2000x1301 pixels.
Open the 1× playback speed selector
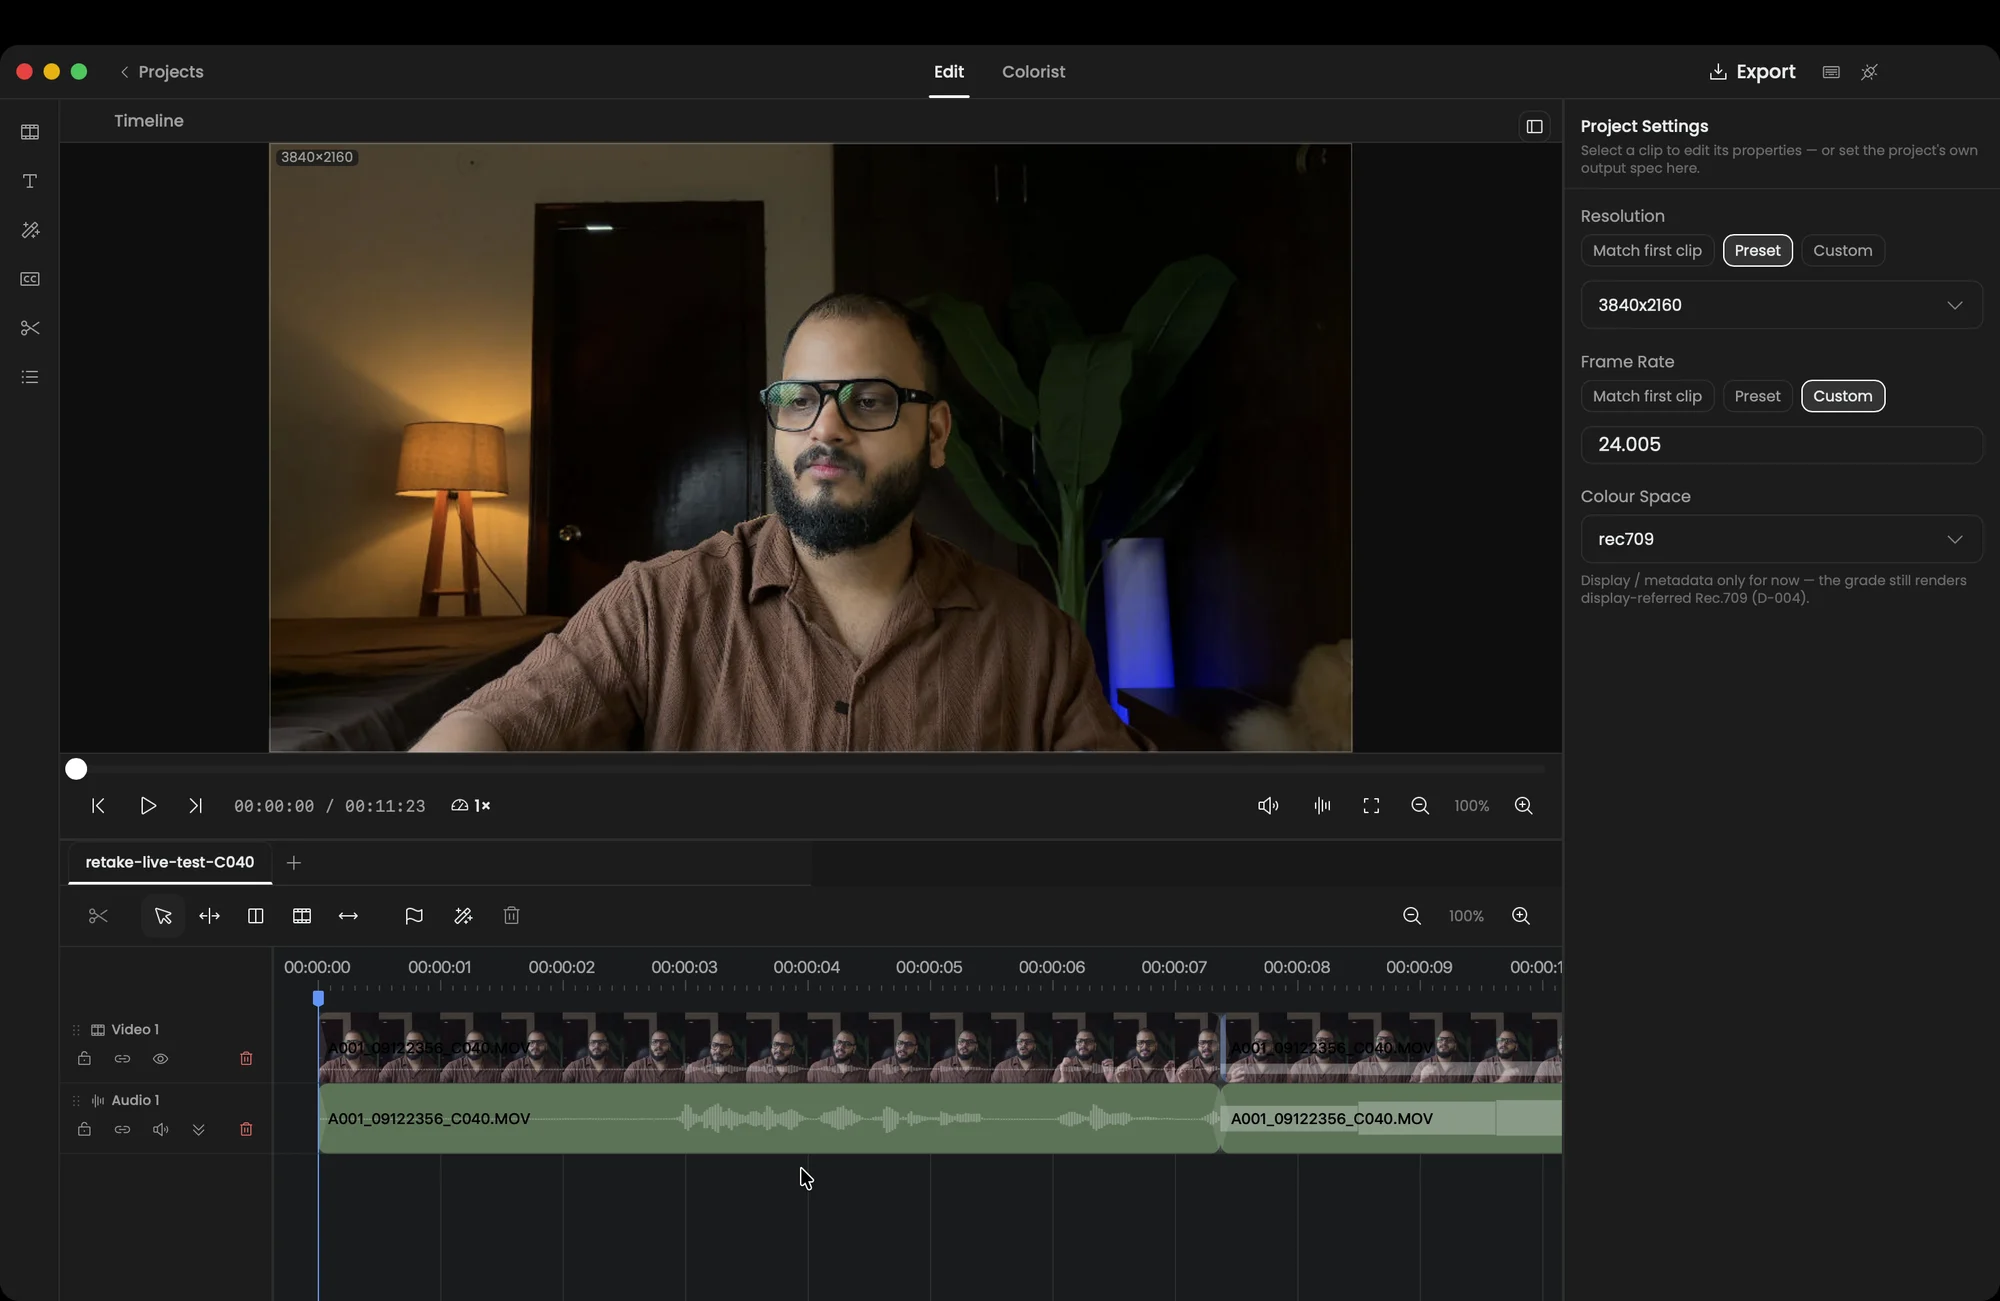pos(471,806)
